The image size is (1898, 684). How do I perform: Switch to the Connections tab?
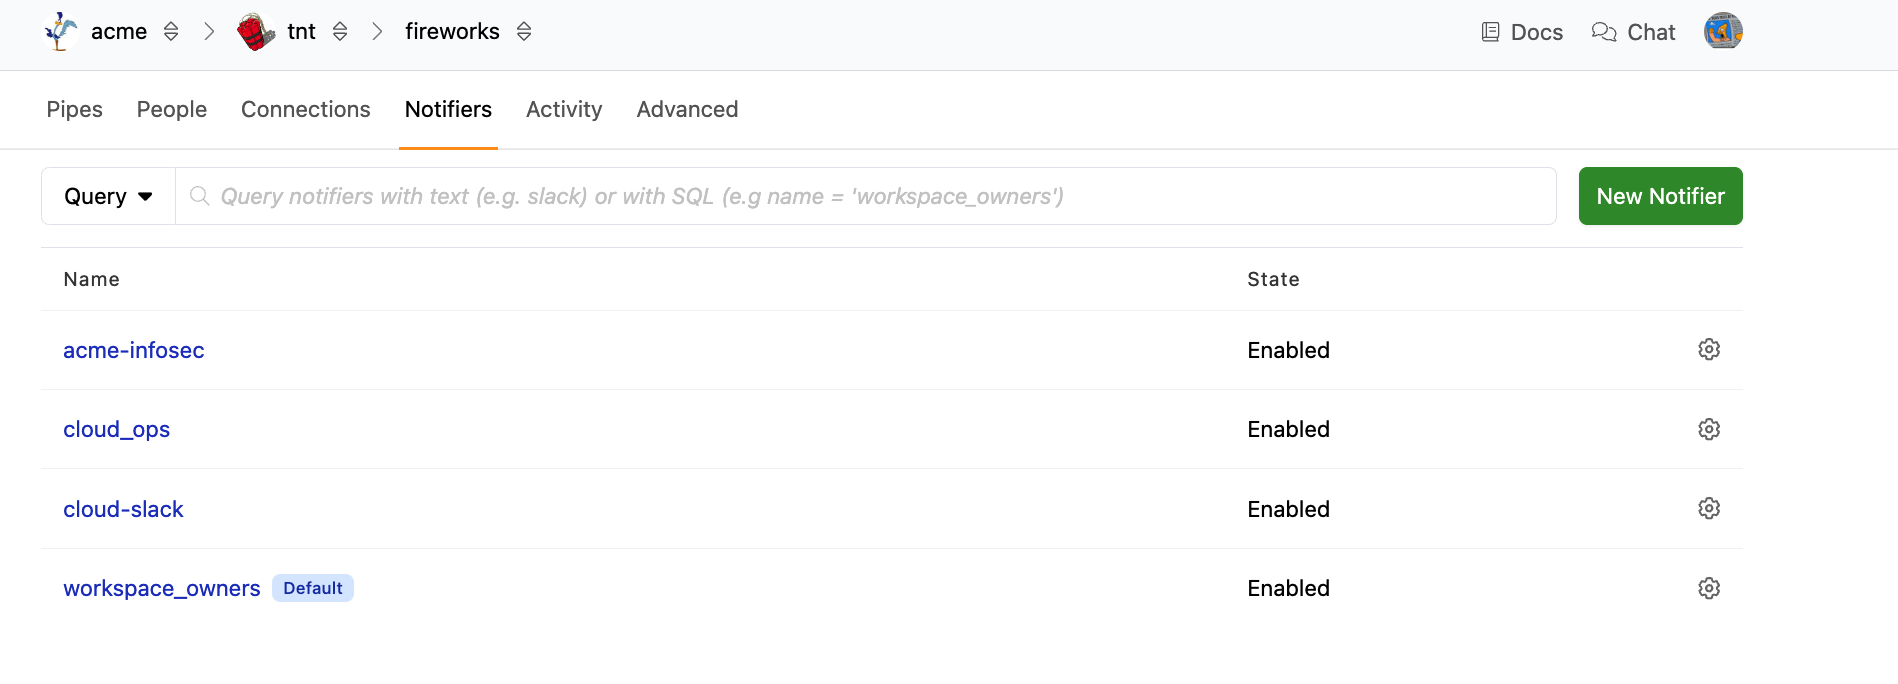pos(305,110)
